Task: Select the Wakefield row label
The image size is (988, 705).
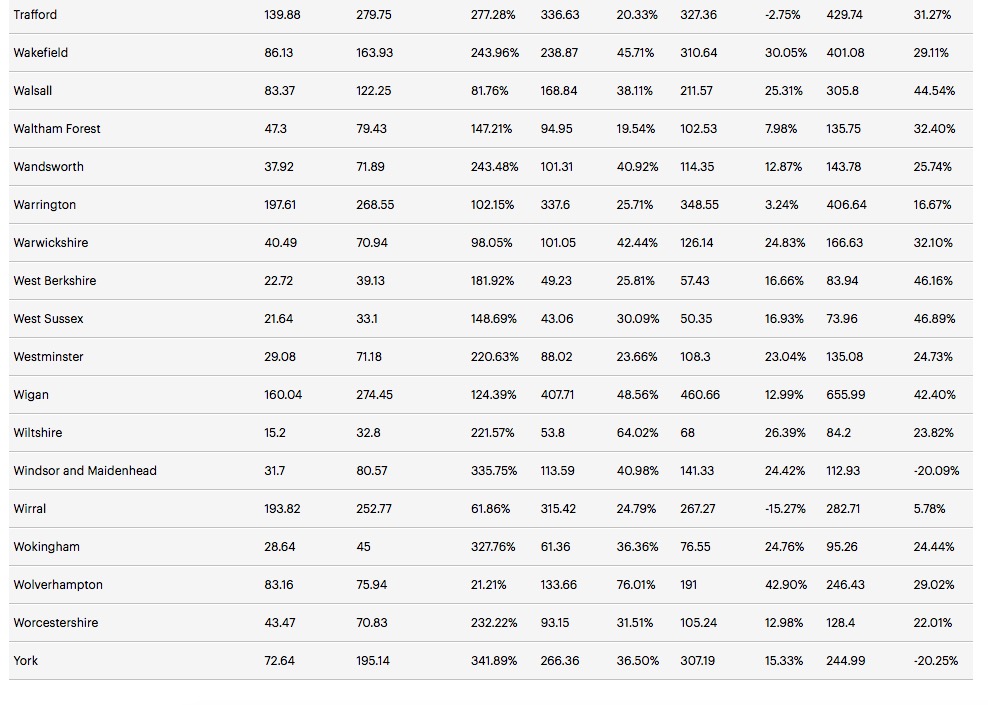Action: click(x=41, y=53)
